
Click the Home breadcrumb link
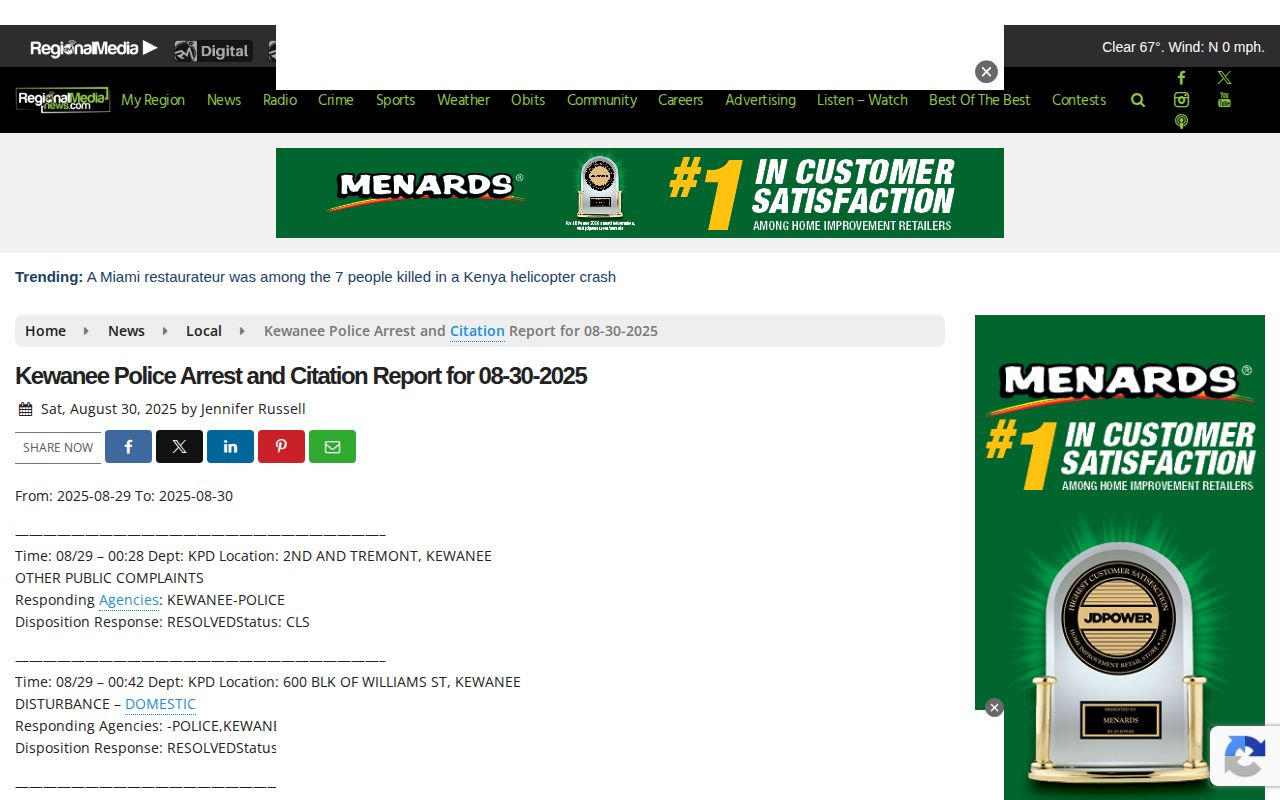[45, 331]
